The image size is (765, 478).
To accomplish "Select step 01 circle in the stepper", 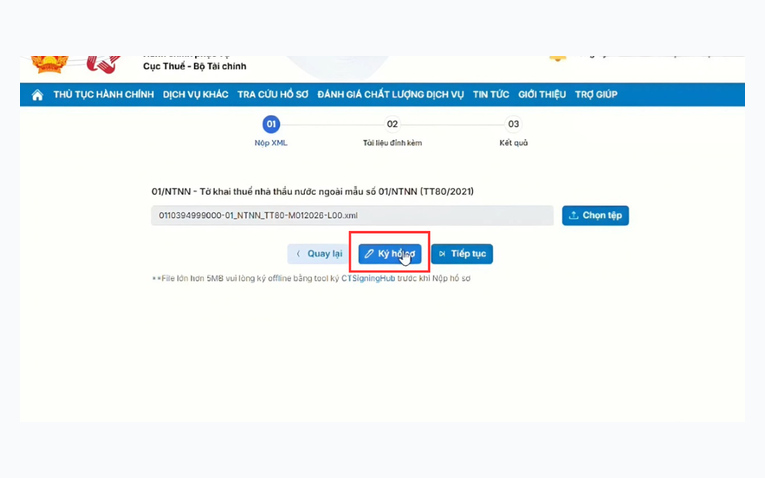I will coord(271,124).
